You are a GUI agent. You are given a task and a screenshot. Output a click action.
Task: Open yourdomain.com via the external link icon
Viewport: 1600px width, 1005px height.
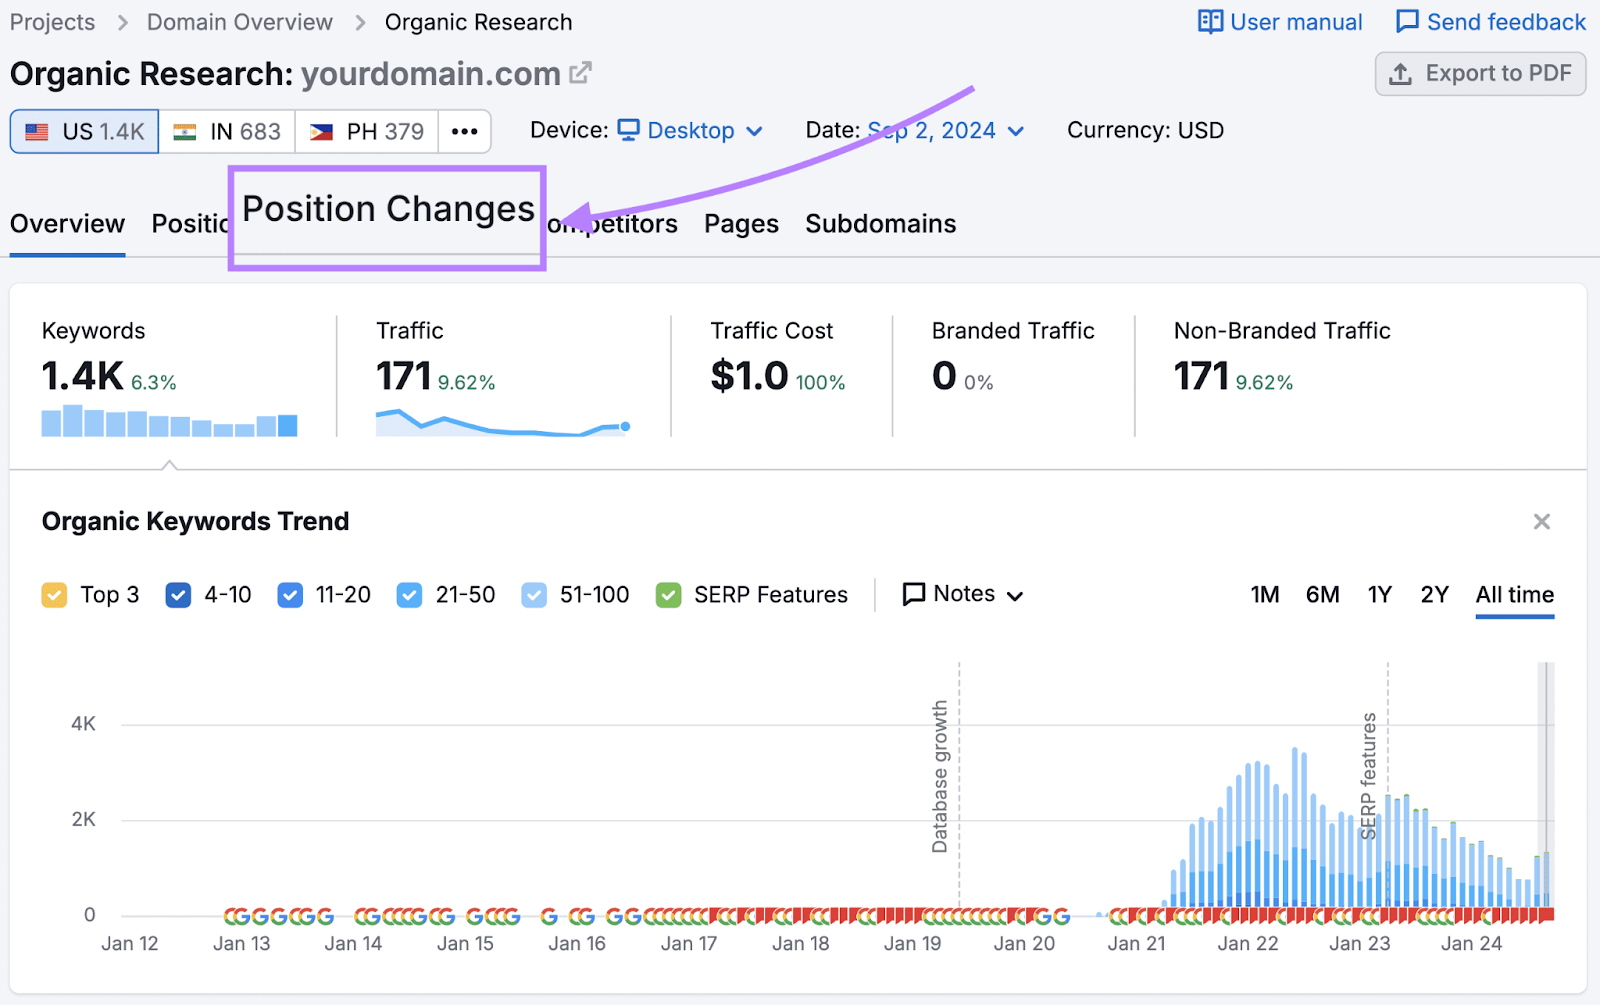[581, 72]
